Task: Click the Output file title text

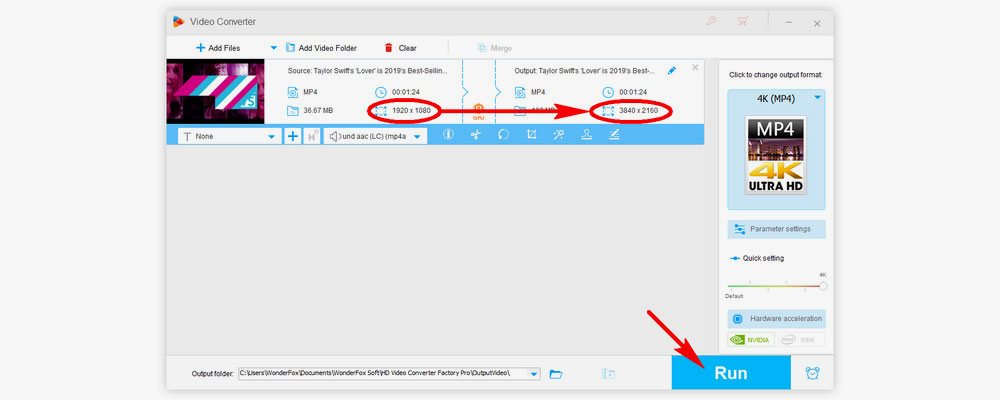Action: (585, 70)
